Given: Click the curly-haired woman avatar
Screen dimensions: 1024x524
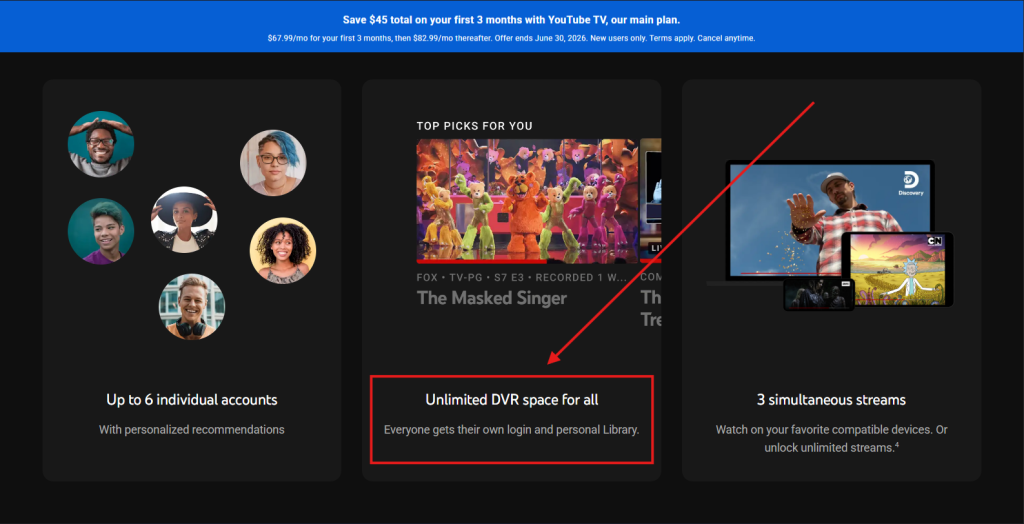Looking at the screenshot, I should pos(283,250).
